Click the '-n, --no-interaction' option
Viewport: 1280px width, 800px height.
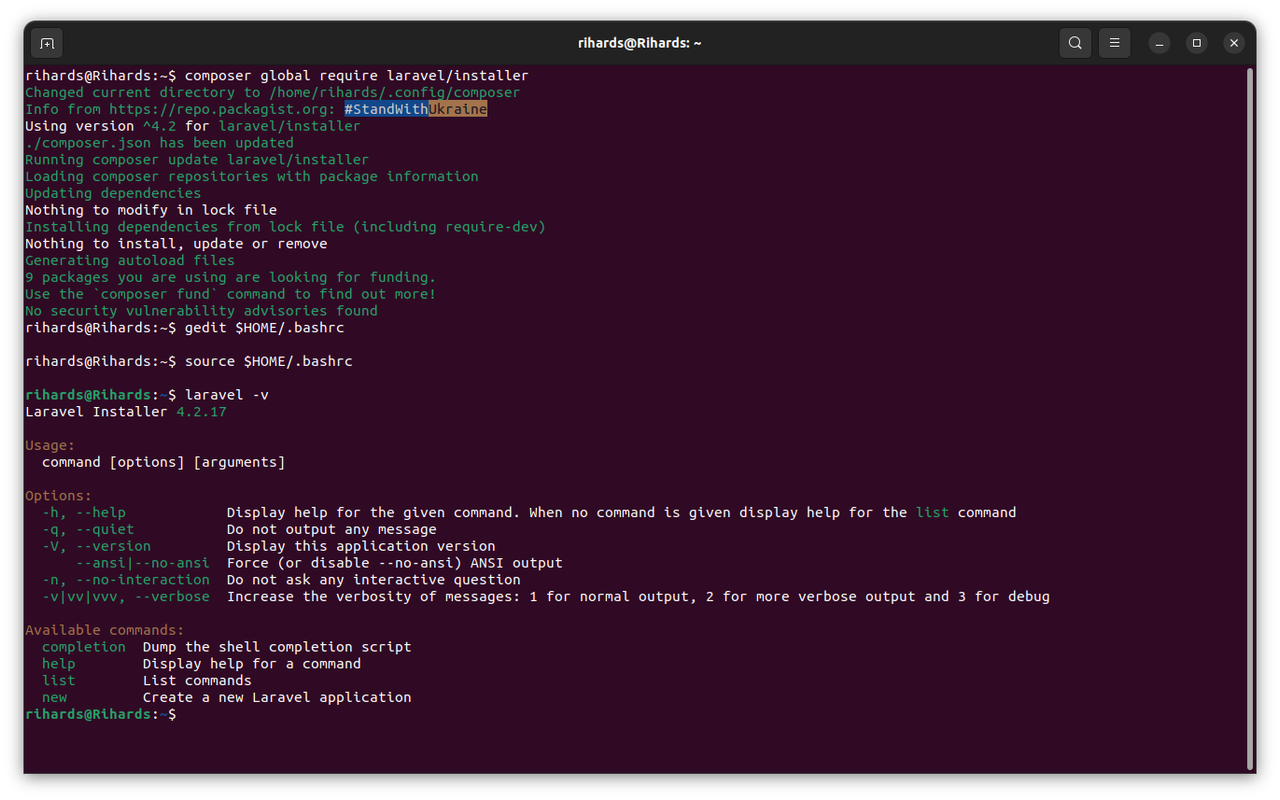pos(126,580)
